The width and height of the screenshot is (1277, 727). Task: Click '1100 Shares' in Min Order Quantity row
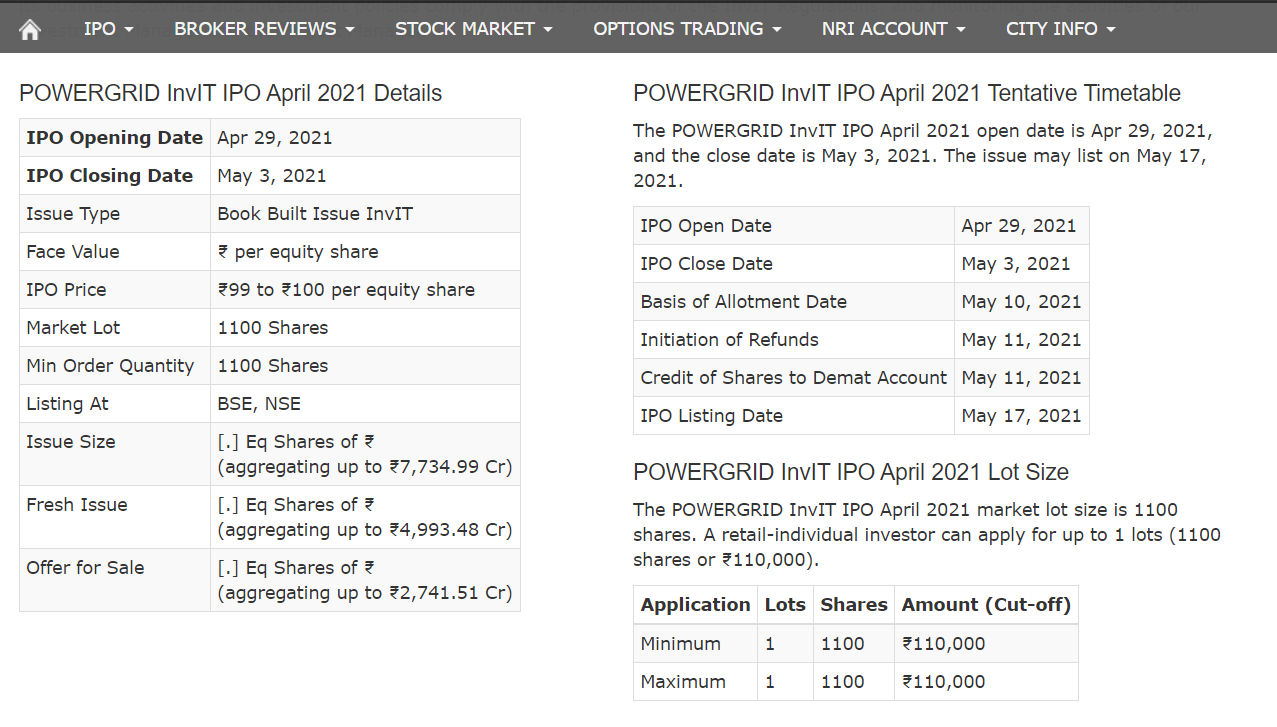click(x=273, y=366)
